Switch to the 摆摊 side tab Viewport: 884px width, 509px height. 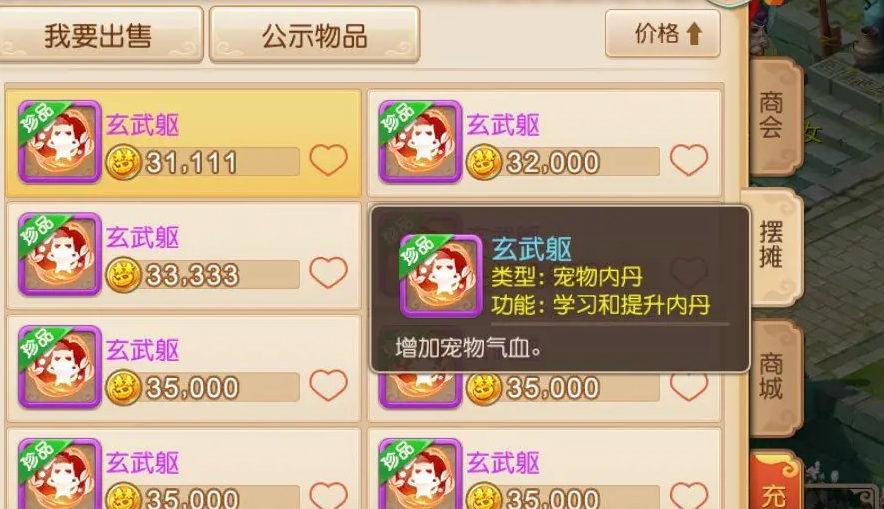(774, 245)
